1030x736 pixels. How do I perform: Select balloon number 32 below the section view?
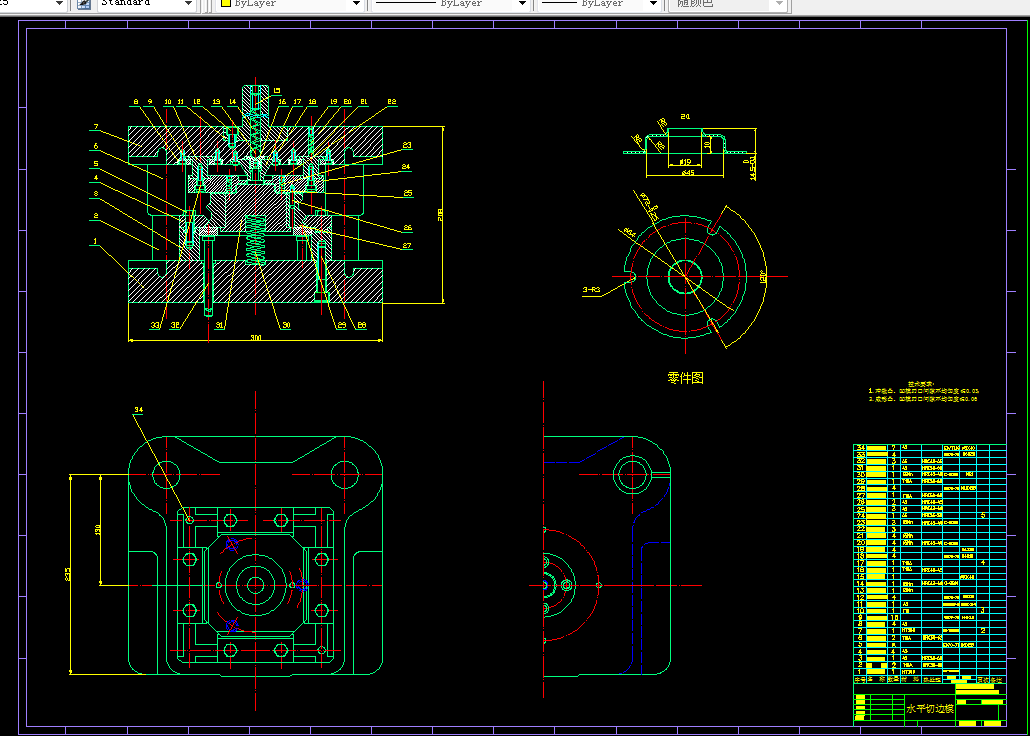175,325
